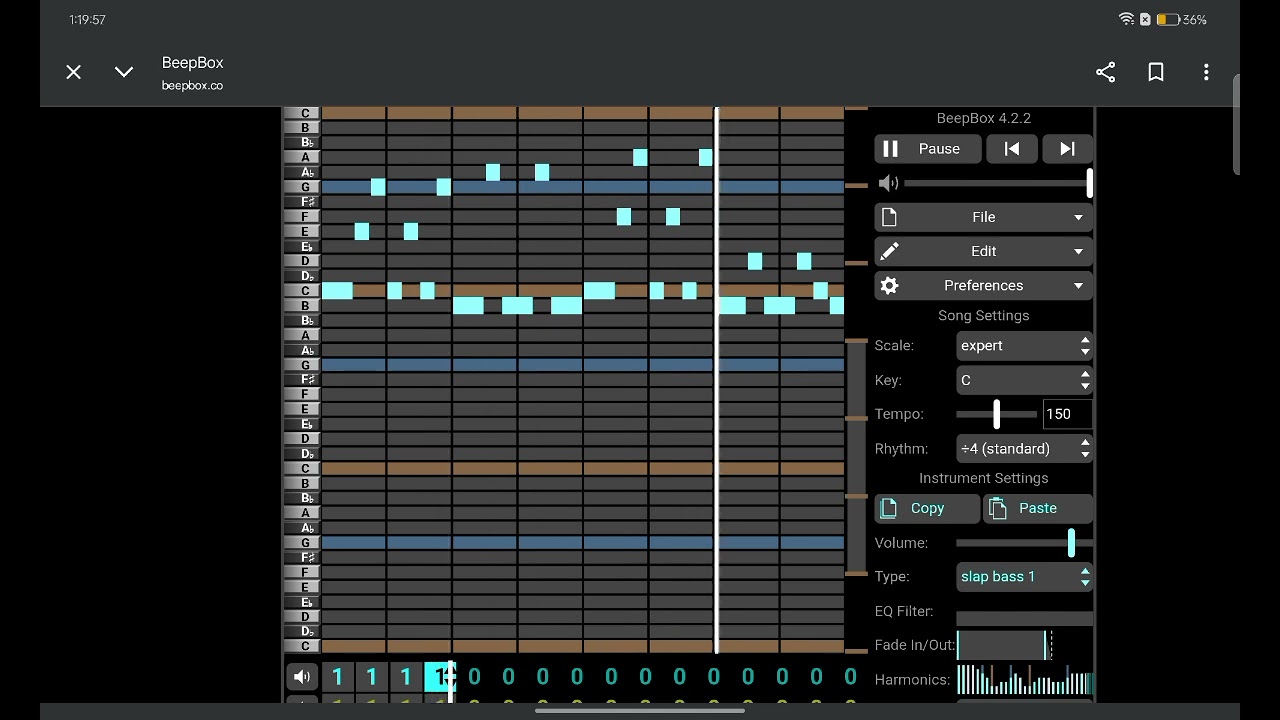Select channel 1 pattern box for bar 3
The width and height of the screenshot is (1280, 720).
406,677
